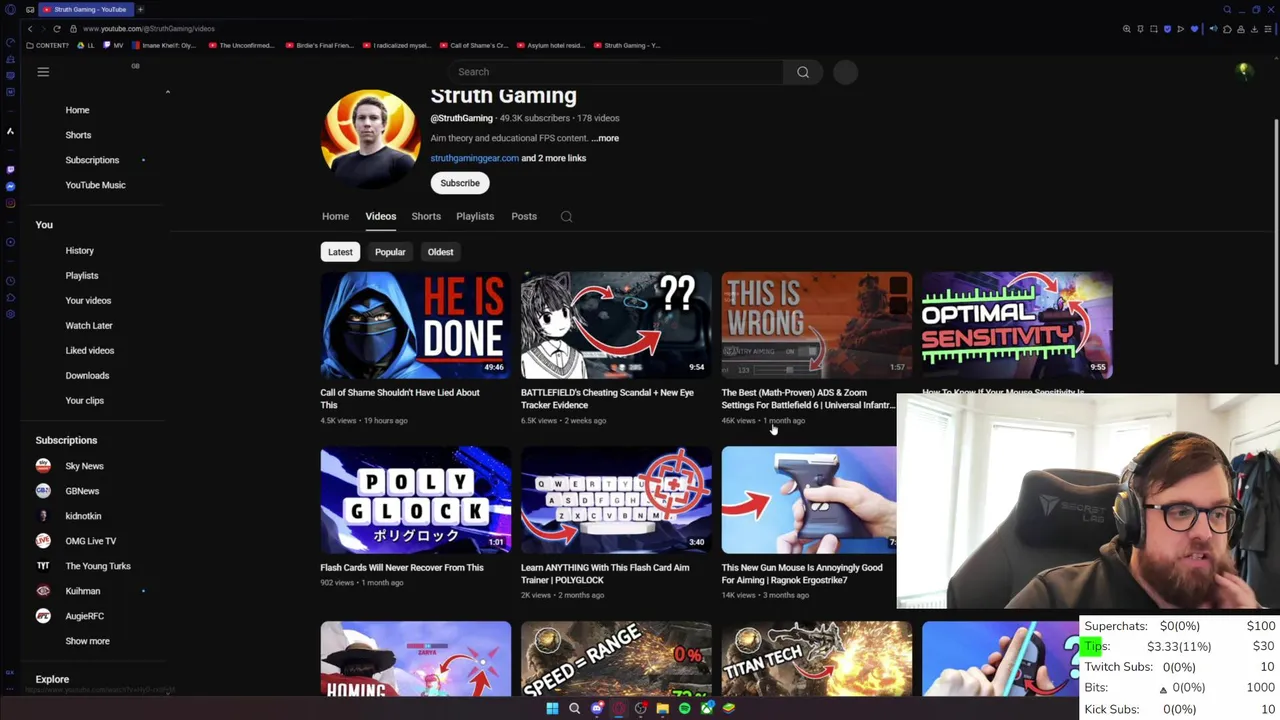Open Home in the YouTube sidebar
Screen dimensions: 1280x720
(x=77, y=110)
